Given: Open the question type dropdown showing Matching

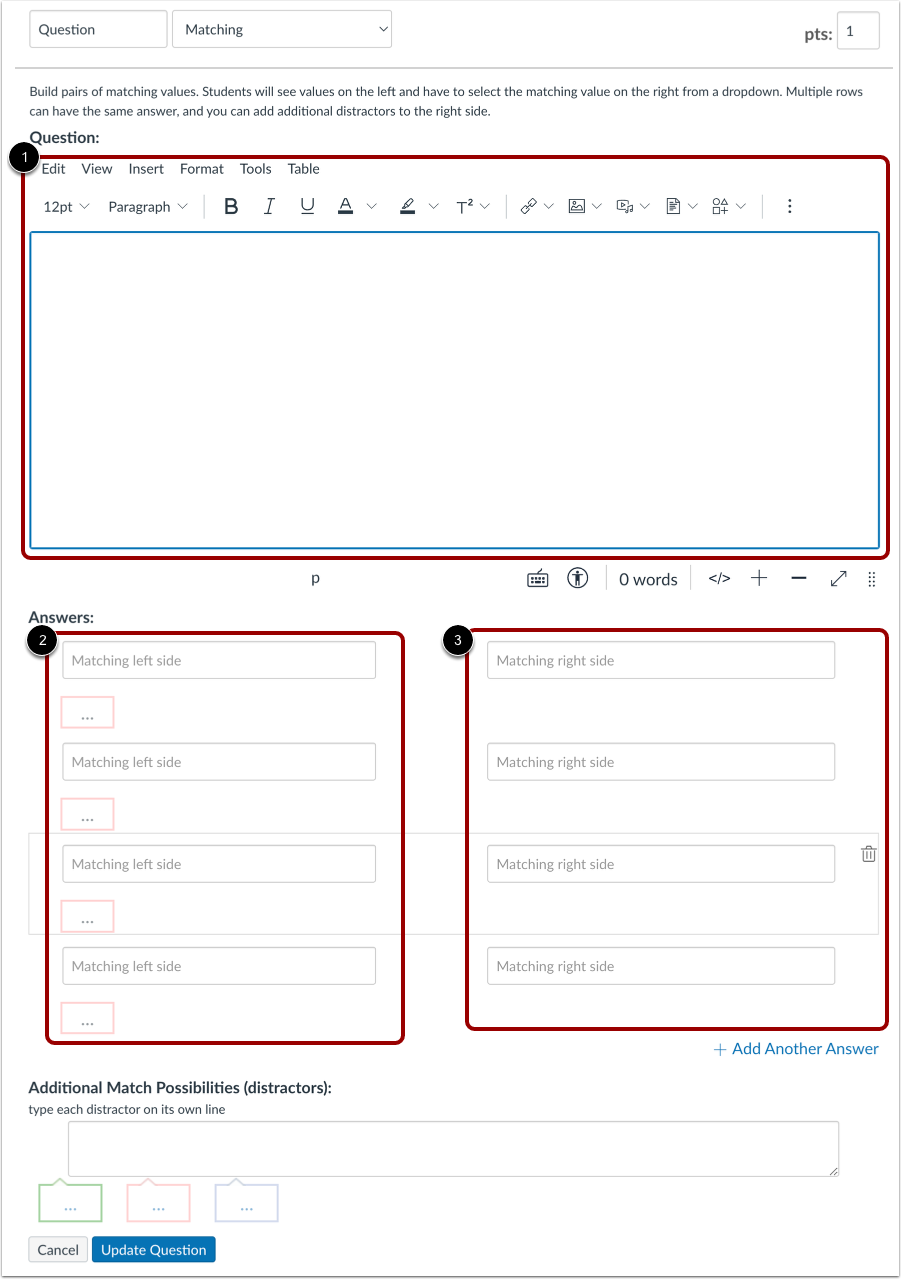Looking at the screenshot, I should pos(281,29).
